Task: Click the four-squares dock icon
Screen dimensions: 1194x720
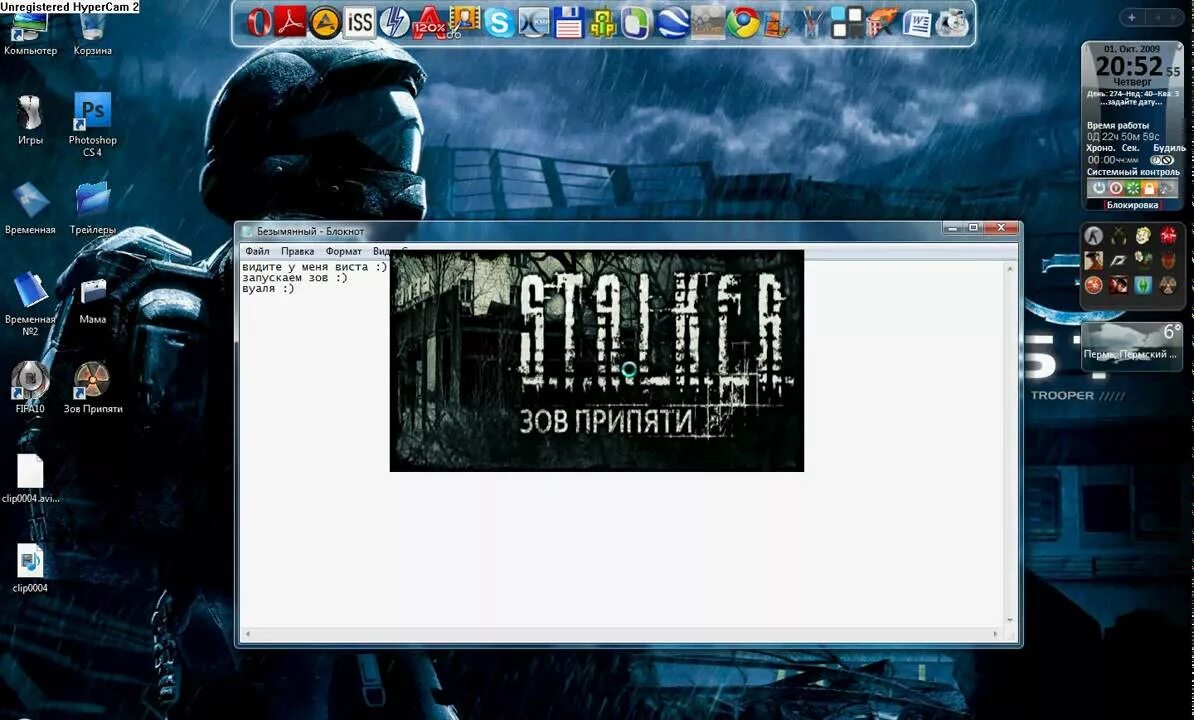Action: [x=846, y=23]
